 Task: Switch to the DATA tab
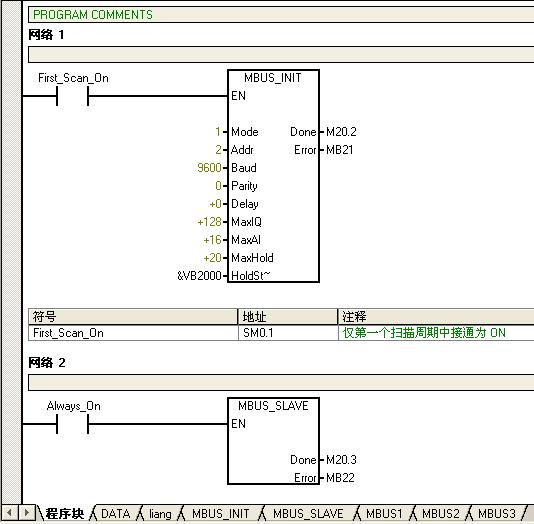[x=115, y=514]
